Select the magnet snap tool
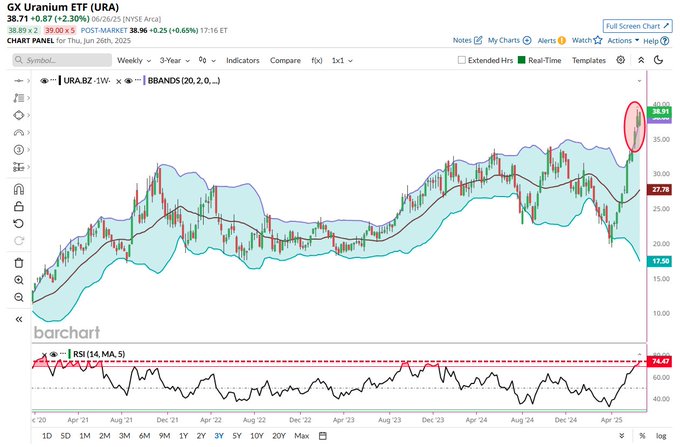Image resolution: width=680 pixels, height=447 pixels. (19, 189)
